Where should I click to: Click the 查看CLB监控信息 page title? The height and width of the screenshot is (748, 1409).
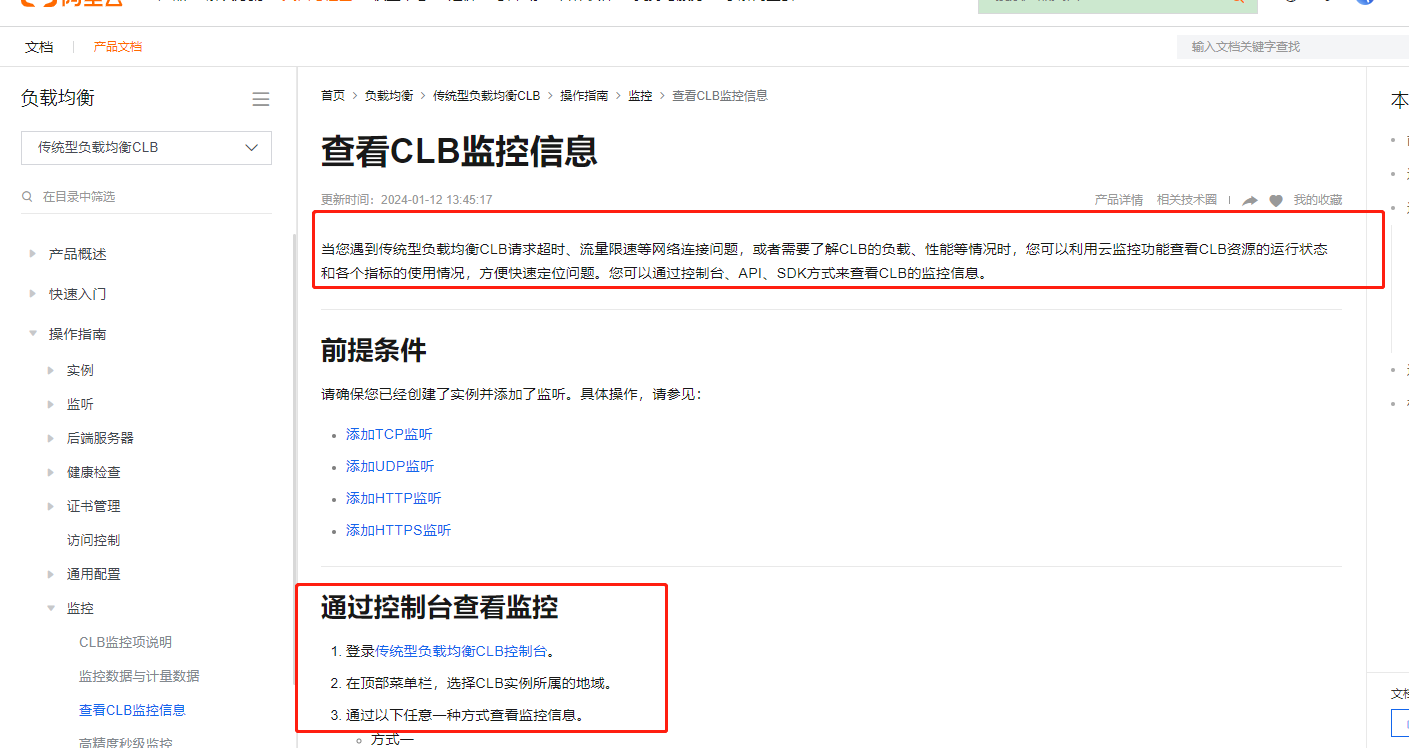pos(459,151)
